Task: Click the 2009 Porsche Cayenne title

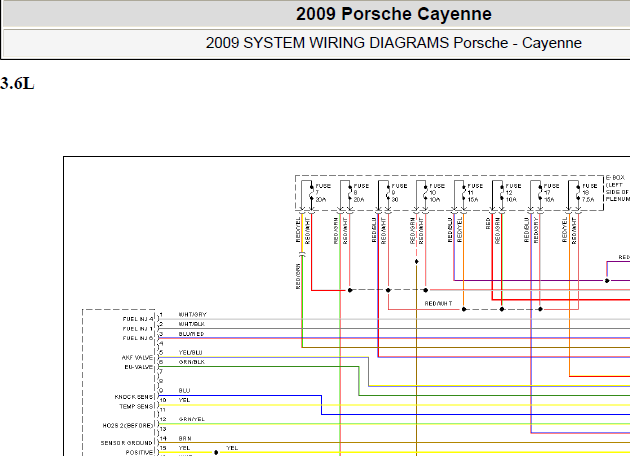Action: 394,14
